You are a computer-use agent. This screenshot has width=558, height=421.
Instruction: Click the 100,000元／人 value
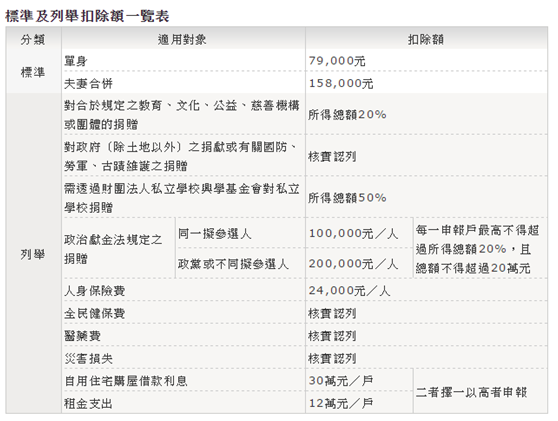coord(353,233)
